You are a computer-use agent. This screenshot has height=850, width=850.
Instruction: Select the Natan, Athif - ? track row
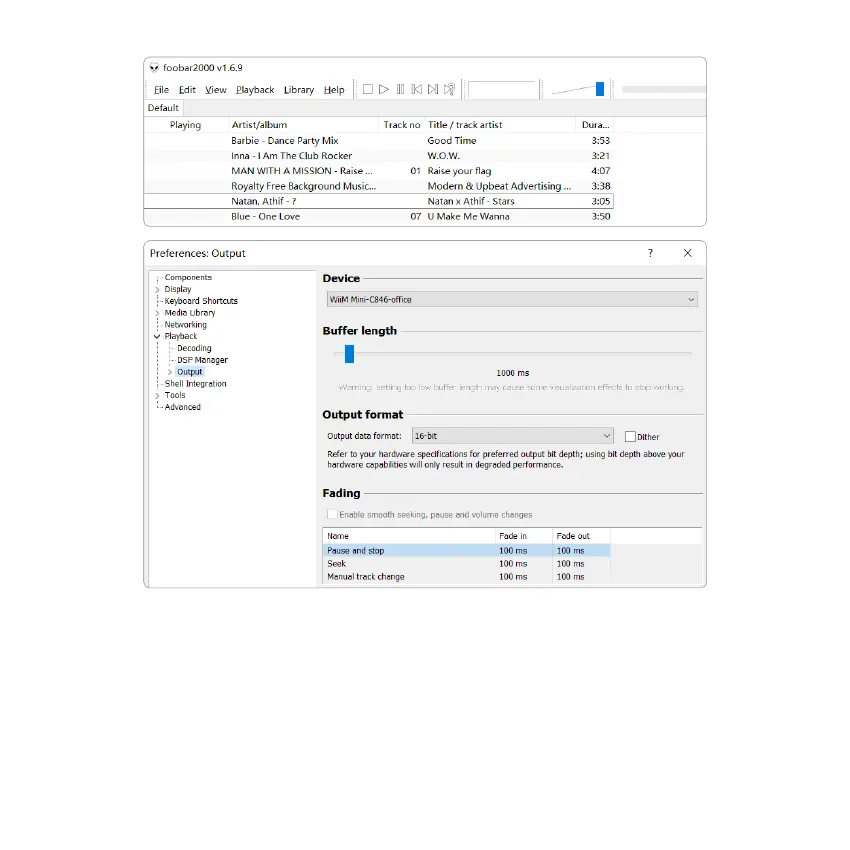pyautogui.click(x=379, y=201)
